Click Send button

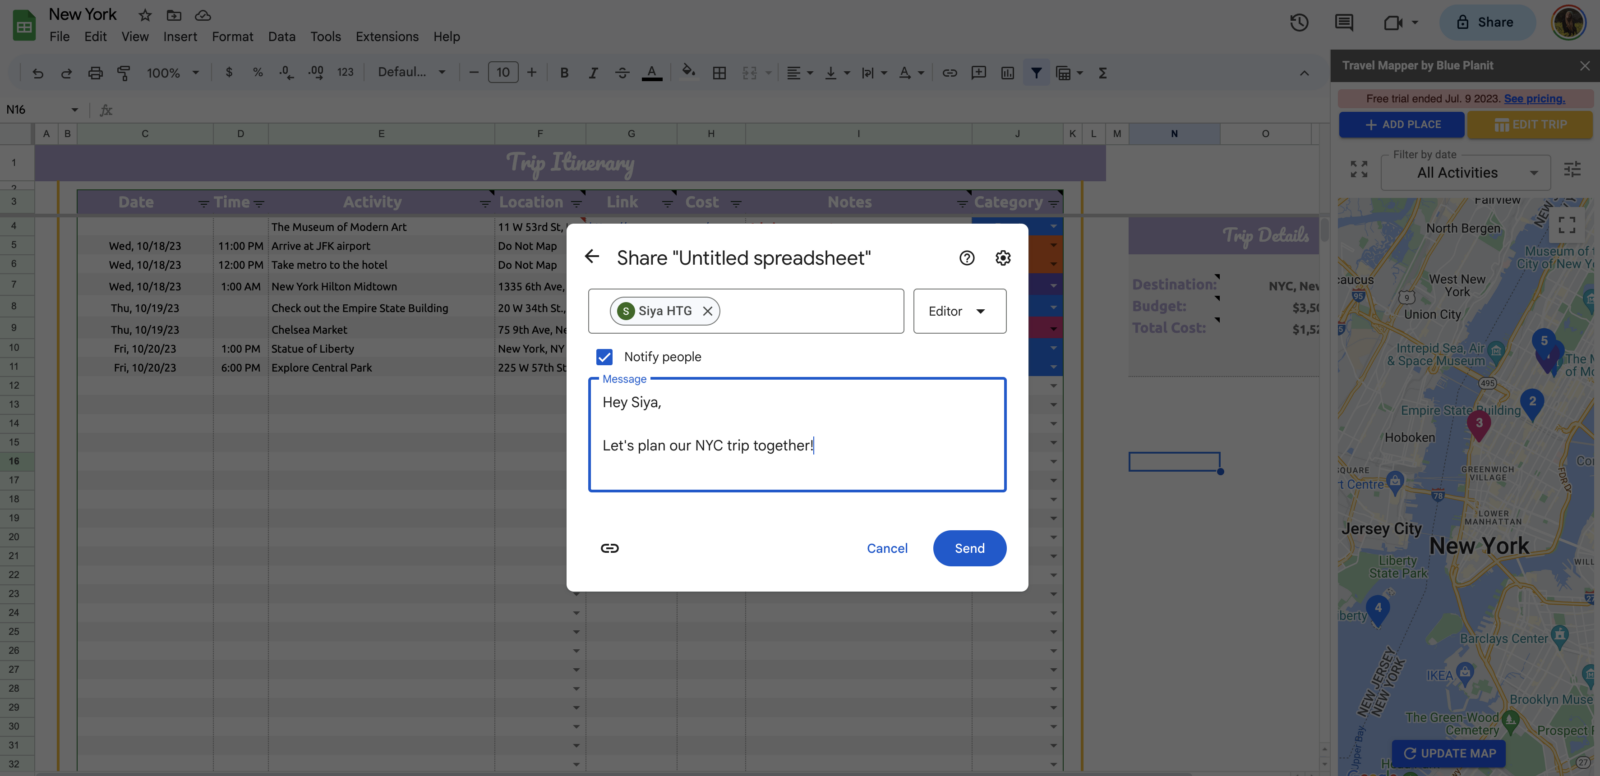tap(969, 548)
